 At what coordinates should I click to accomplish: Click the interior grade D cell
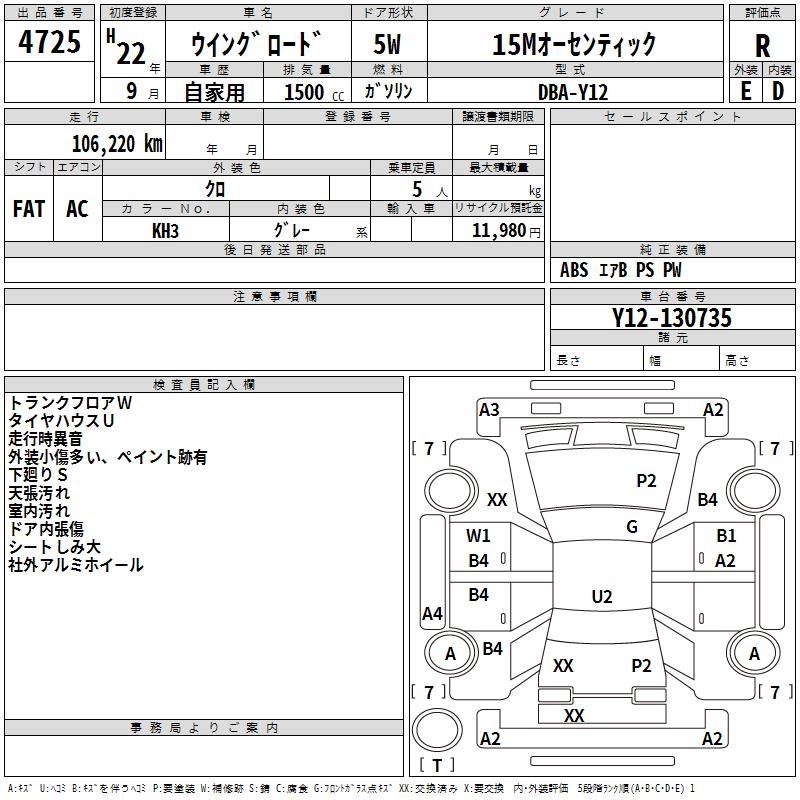tap(778, 89)
